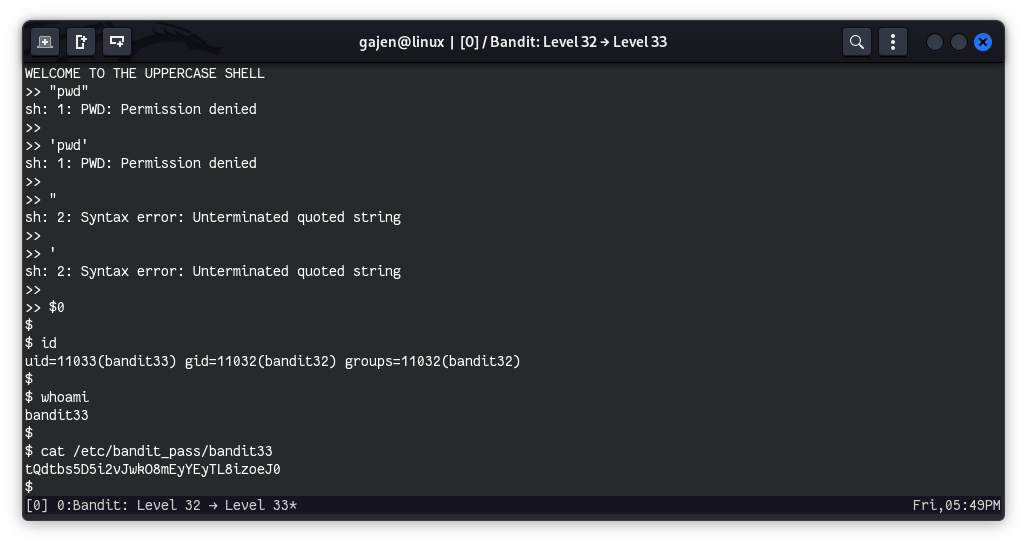
Task: Click the empty last '$' prompt line
Action: click(x=29, y=487)
